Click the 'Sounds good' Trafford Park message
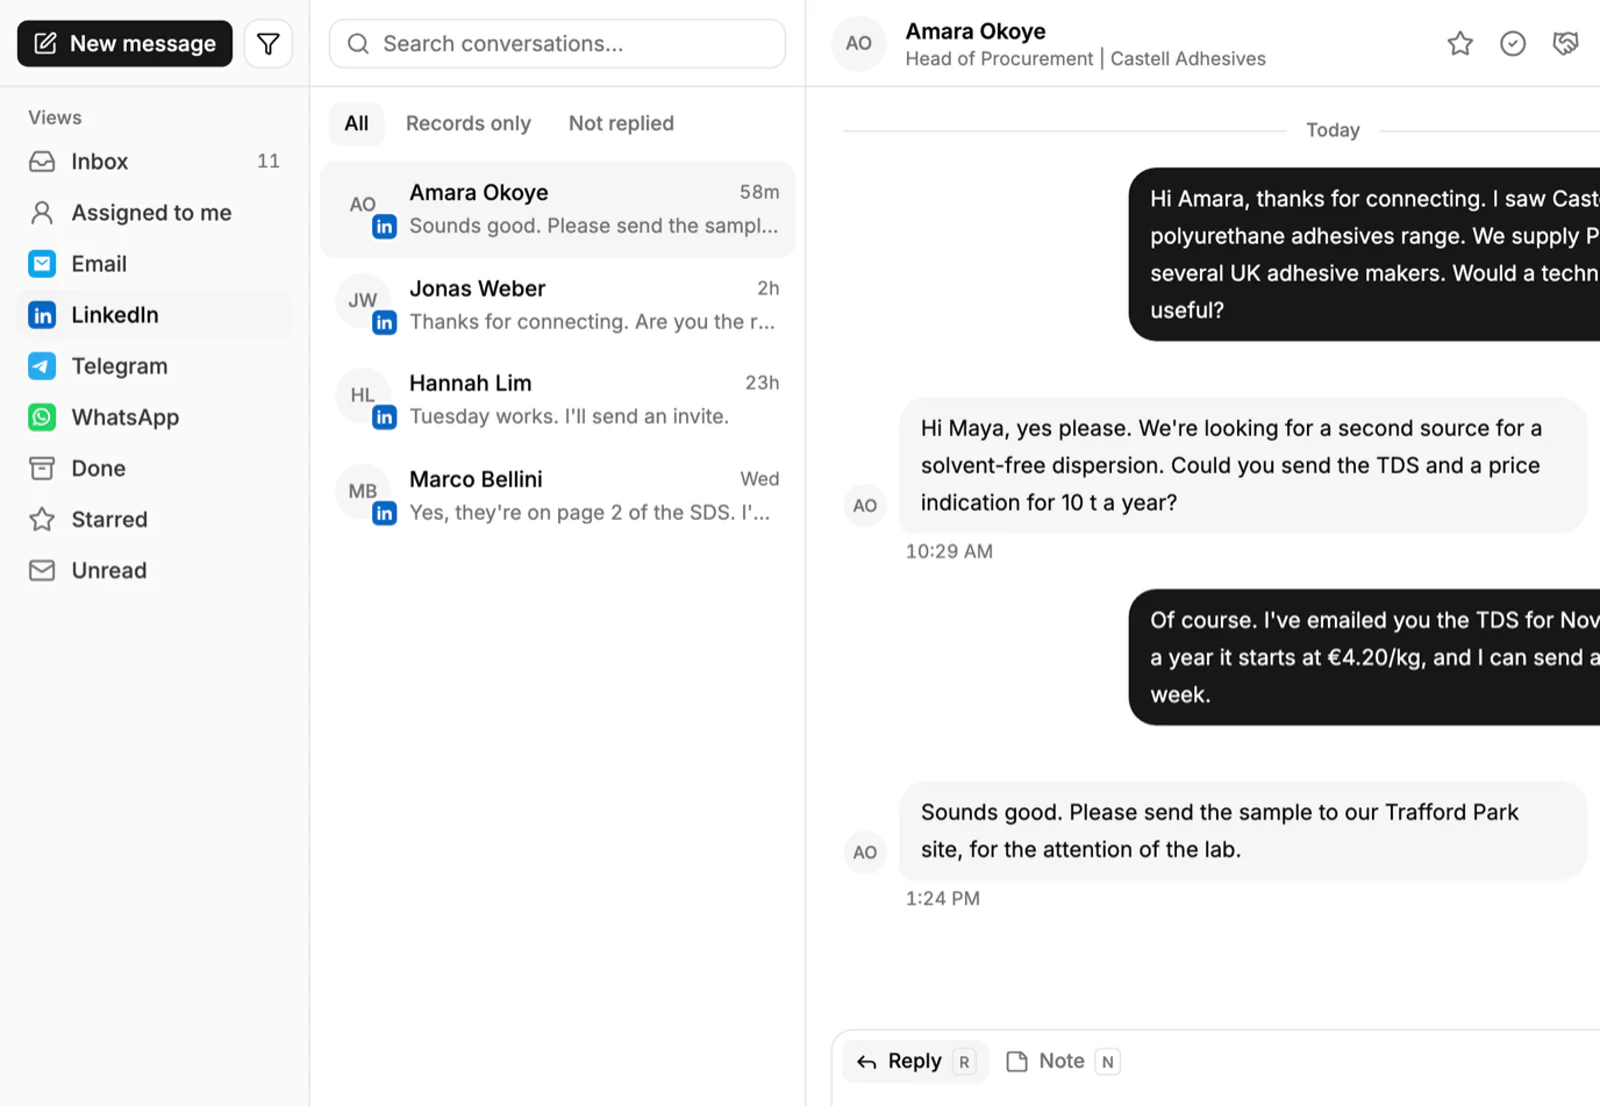This screenshot has width=1600, height=1106. (1243, 831)
